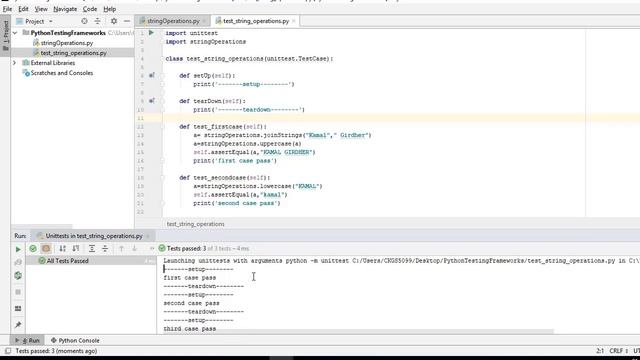Screen dimensions: 640x360
Task: Select test_string_operations.py in project tree
Action: [x=73, y=53]
